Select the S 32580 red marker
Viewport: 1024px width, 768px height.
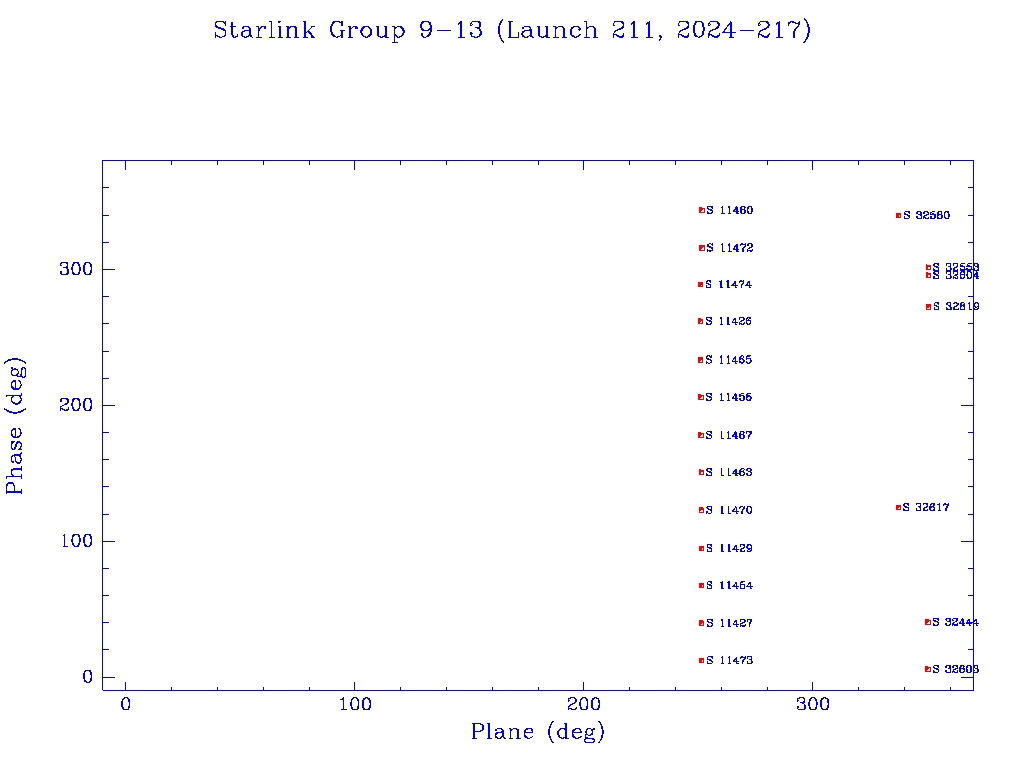coord(898,215)
